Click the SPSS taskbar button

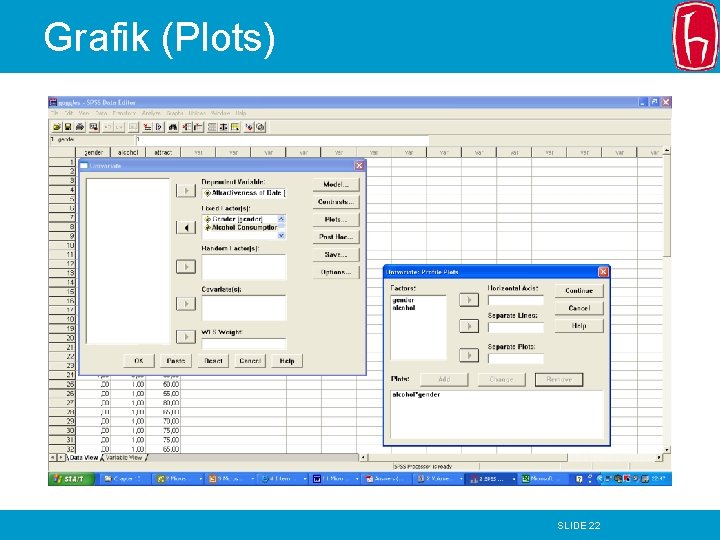492,479
